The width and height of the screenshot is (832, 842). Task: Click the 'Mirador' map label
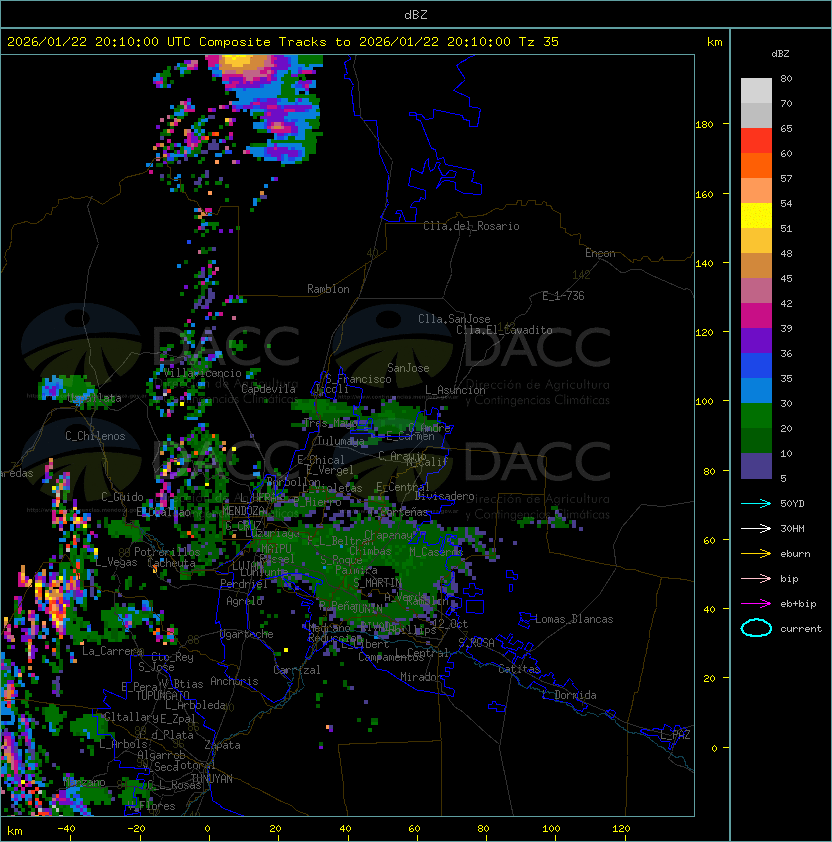tap(421, 677)
